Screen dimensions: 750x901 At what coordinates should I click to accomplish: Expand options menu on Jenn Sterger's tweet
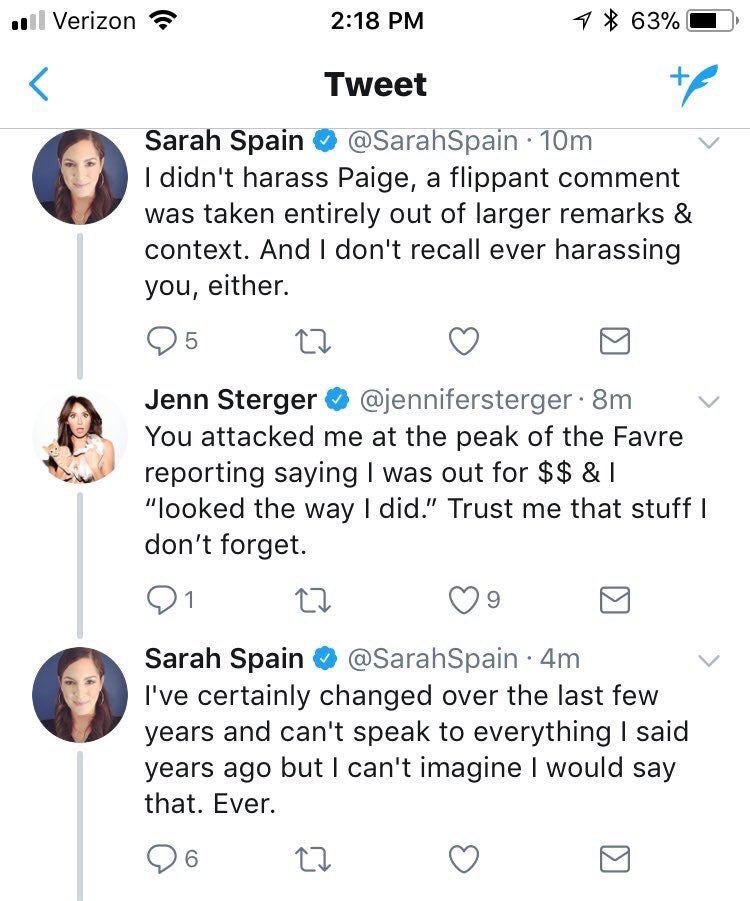click(x=708, y=401)
